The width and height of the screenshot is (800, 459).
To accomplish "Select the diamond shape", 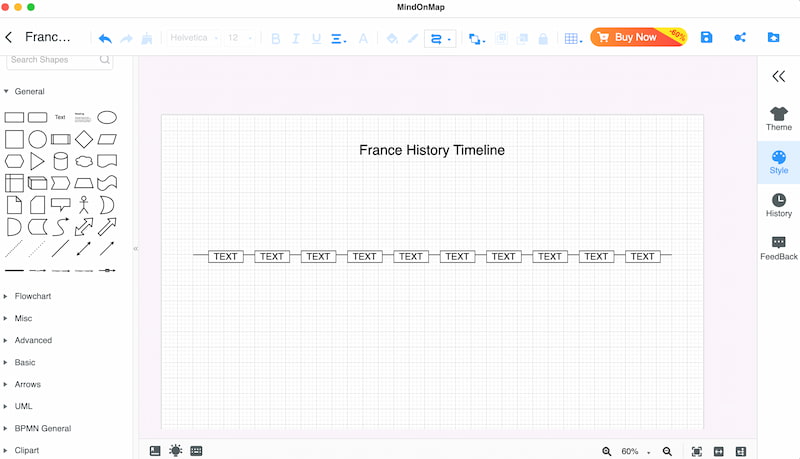I will click(x=84, y=139).
